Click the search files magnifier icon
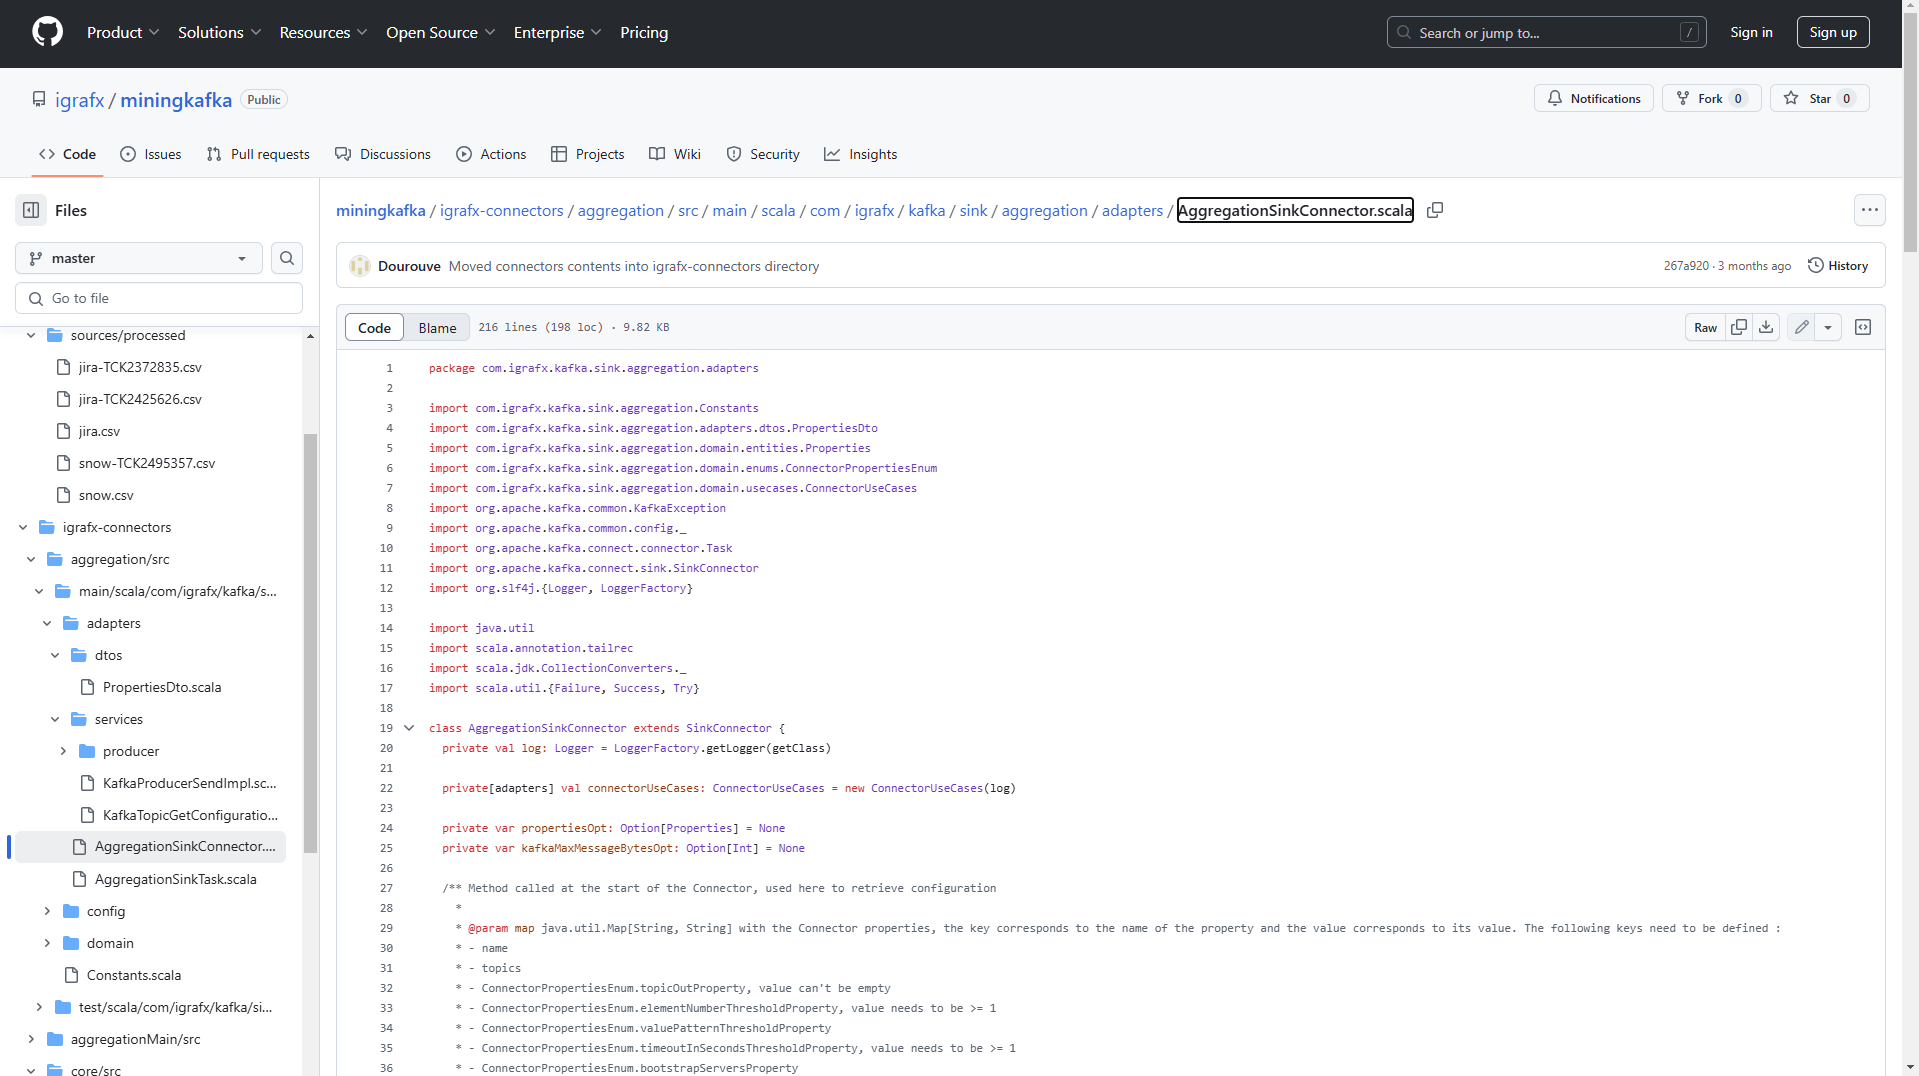 (x=287, y=258)
